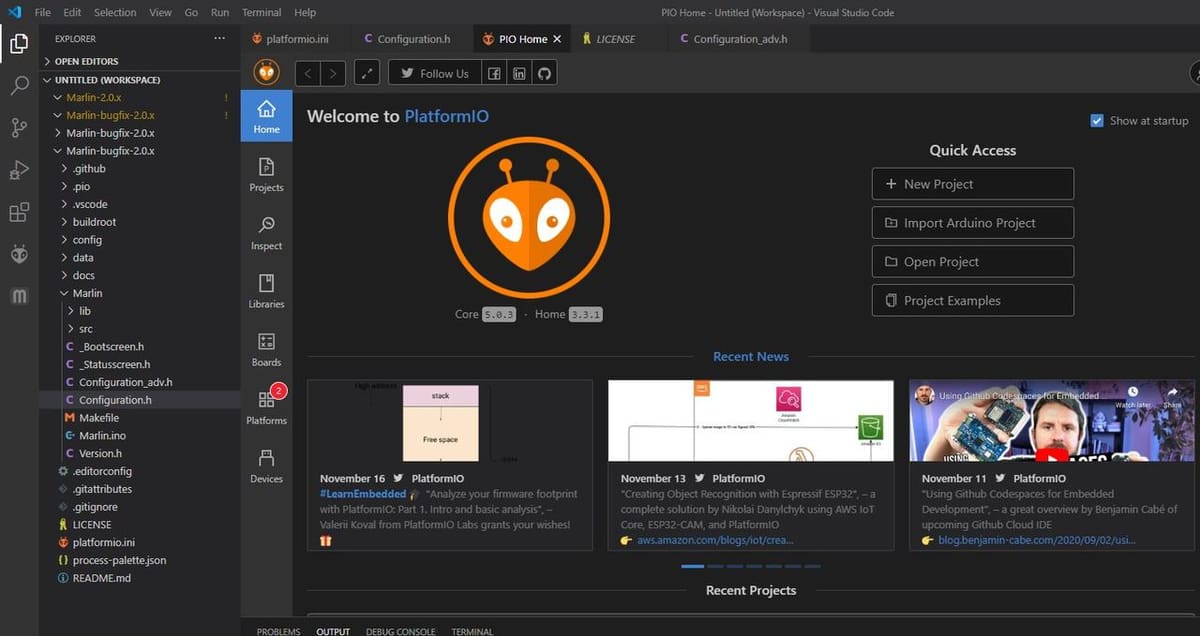
Task: Open Makefile in explorer tree
Action: pyautogui.click(x=140, y=417)
